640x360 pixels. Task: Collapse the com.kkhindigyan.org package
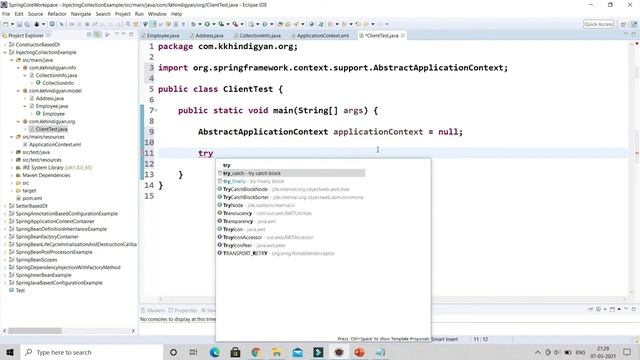pyautogui.click(x=18, y=122)
